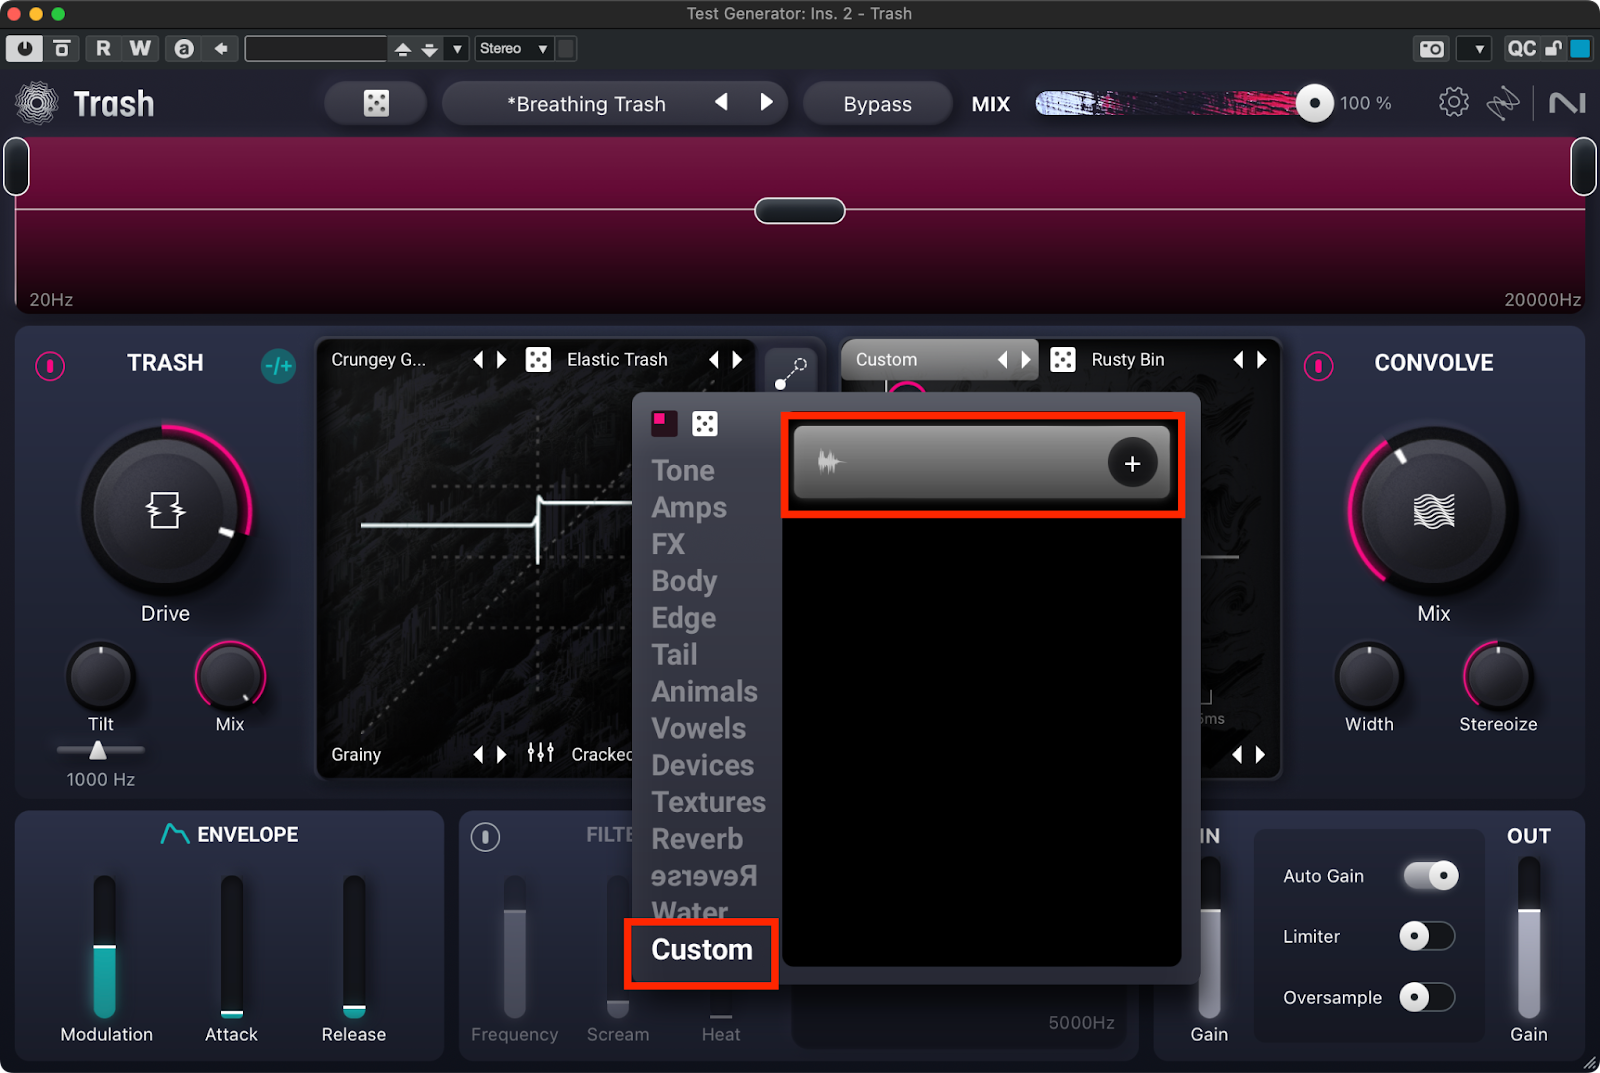Click the randomize dice button in header
This screenshot has height=1073, width=1600.
[376, 103]
